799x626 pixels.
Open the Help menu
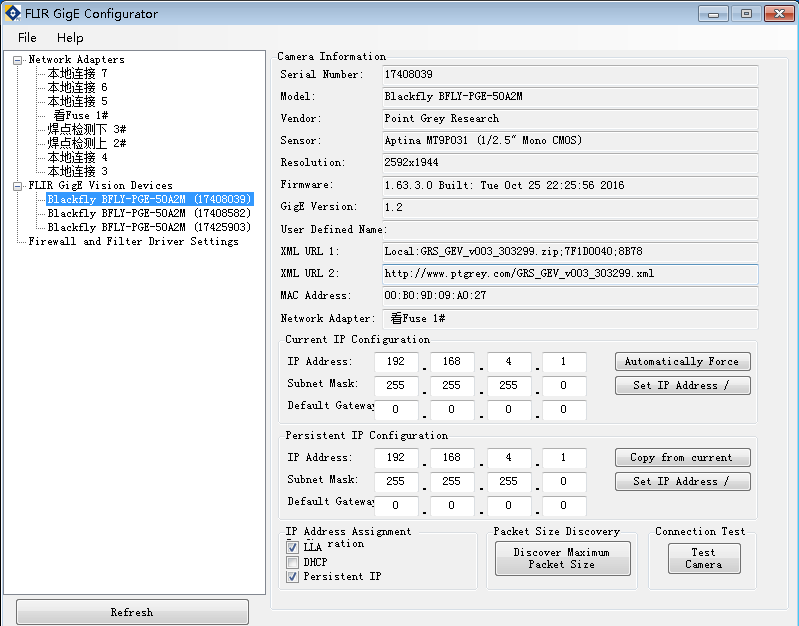coord(70,38)
